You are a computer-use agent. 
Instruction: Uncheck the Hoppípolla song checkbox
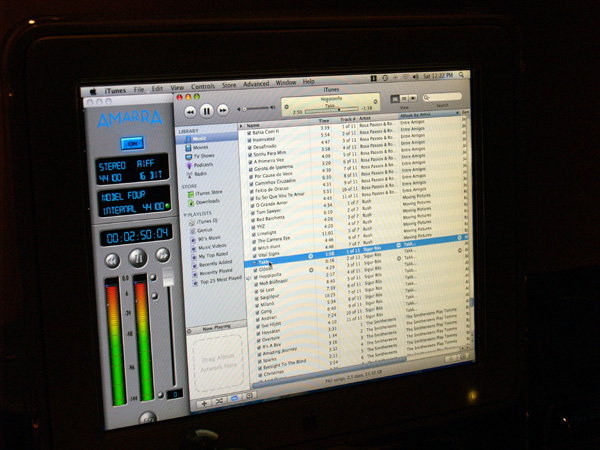coord(256,277)
